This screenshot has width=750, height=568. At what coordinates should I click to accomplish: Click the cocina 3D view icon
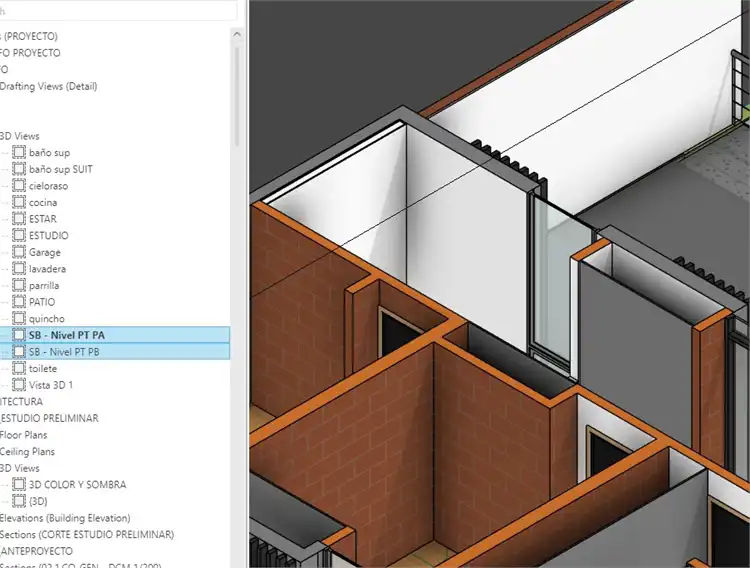point(19,202)
